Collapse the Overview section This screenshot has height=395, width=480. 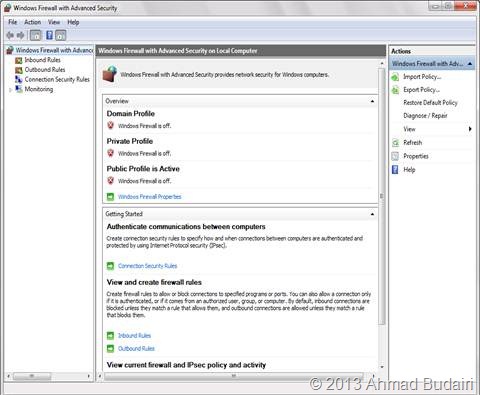(x=372, y=101)
